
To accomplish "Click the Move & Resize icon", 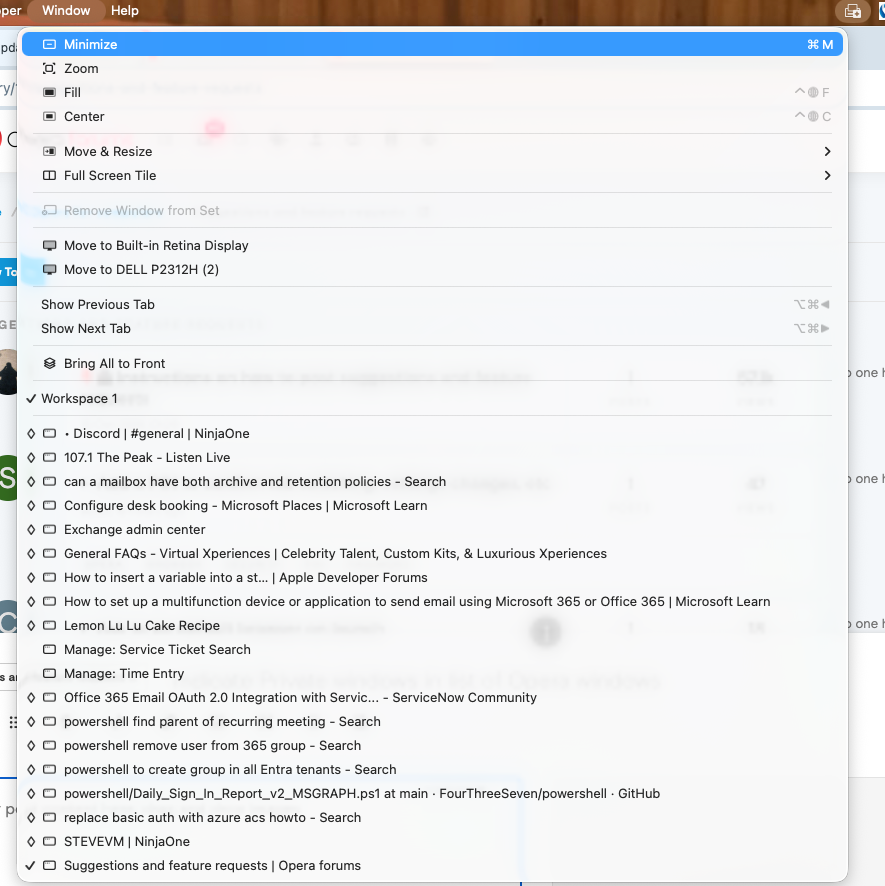I will tap(50, 151).
